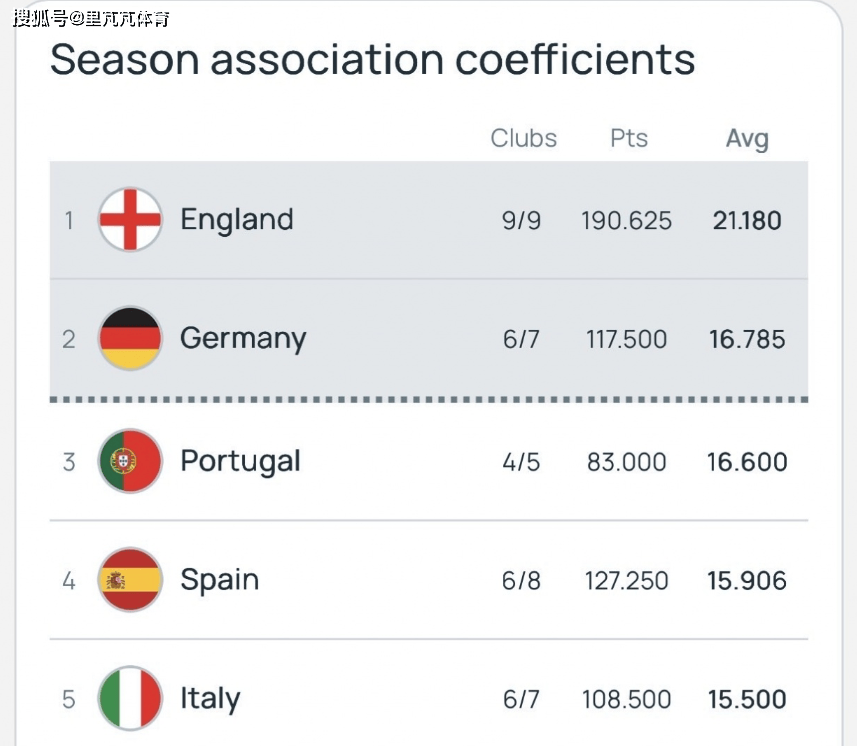857x746 pixels.
Task: Click the Spain flag icon
Action: (130, 580)
